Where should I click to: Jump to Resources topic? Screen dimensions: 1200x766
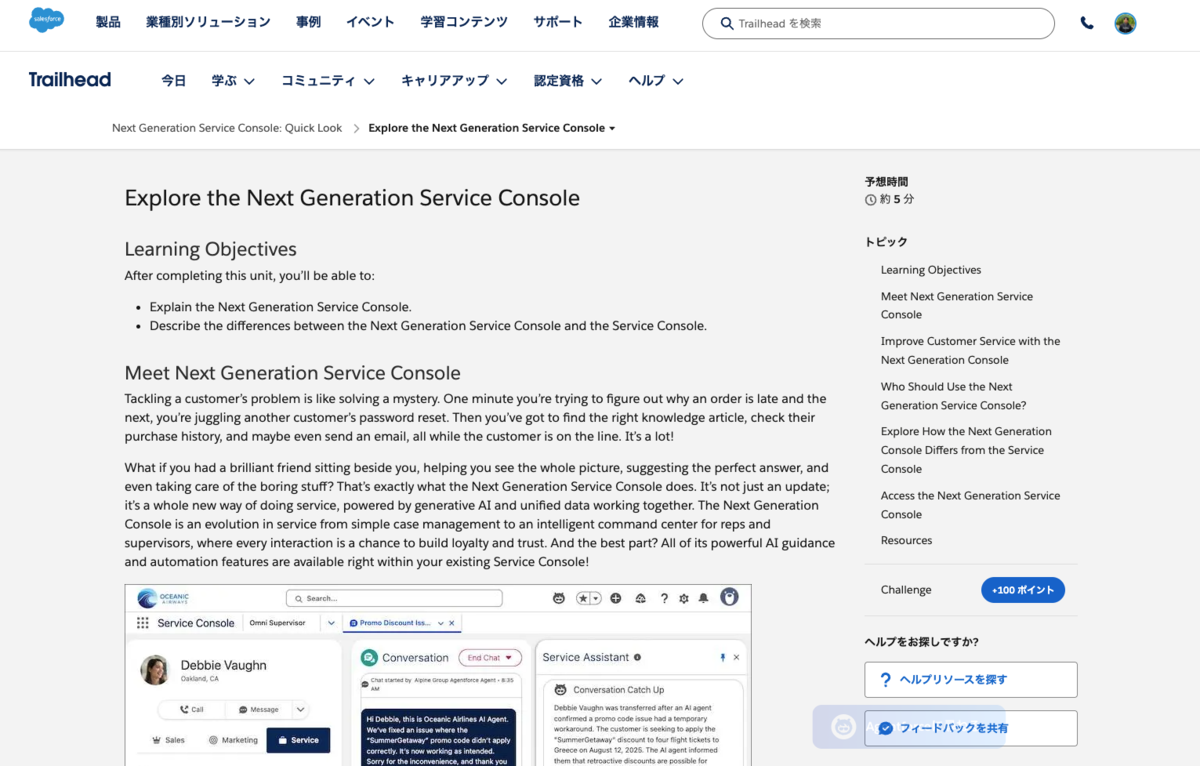(906, 541)
